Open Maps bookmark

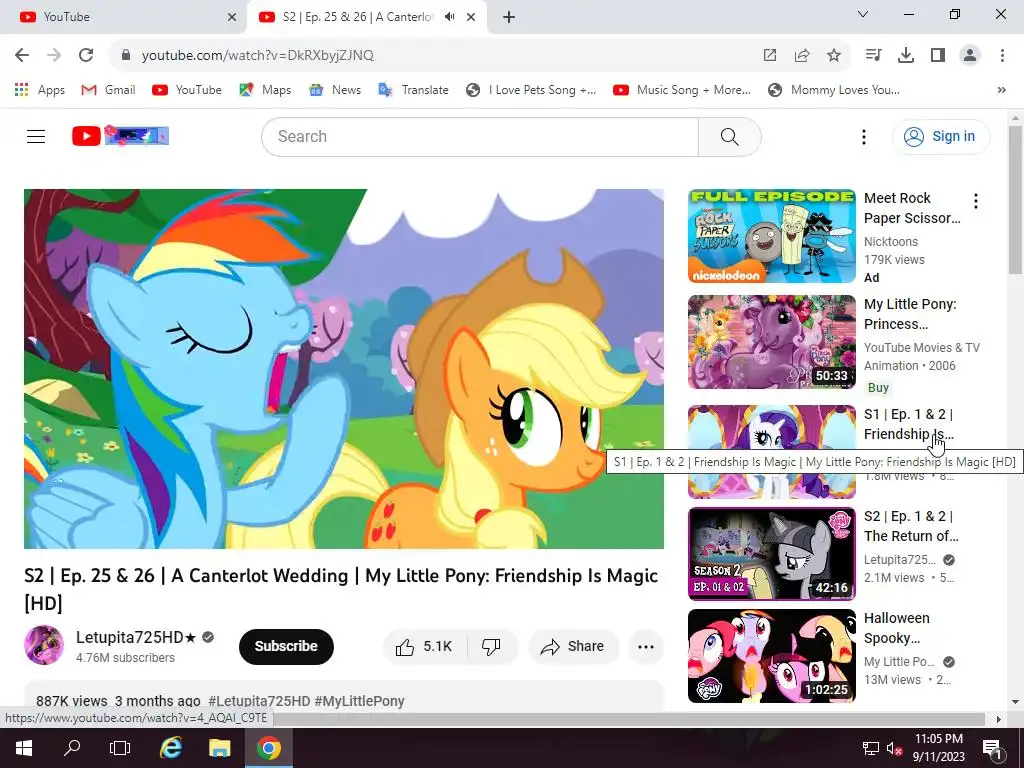(x=265, y=90)
